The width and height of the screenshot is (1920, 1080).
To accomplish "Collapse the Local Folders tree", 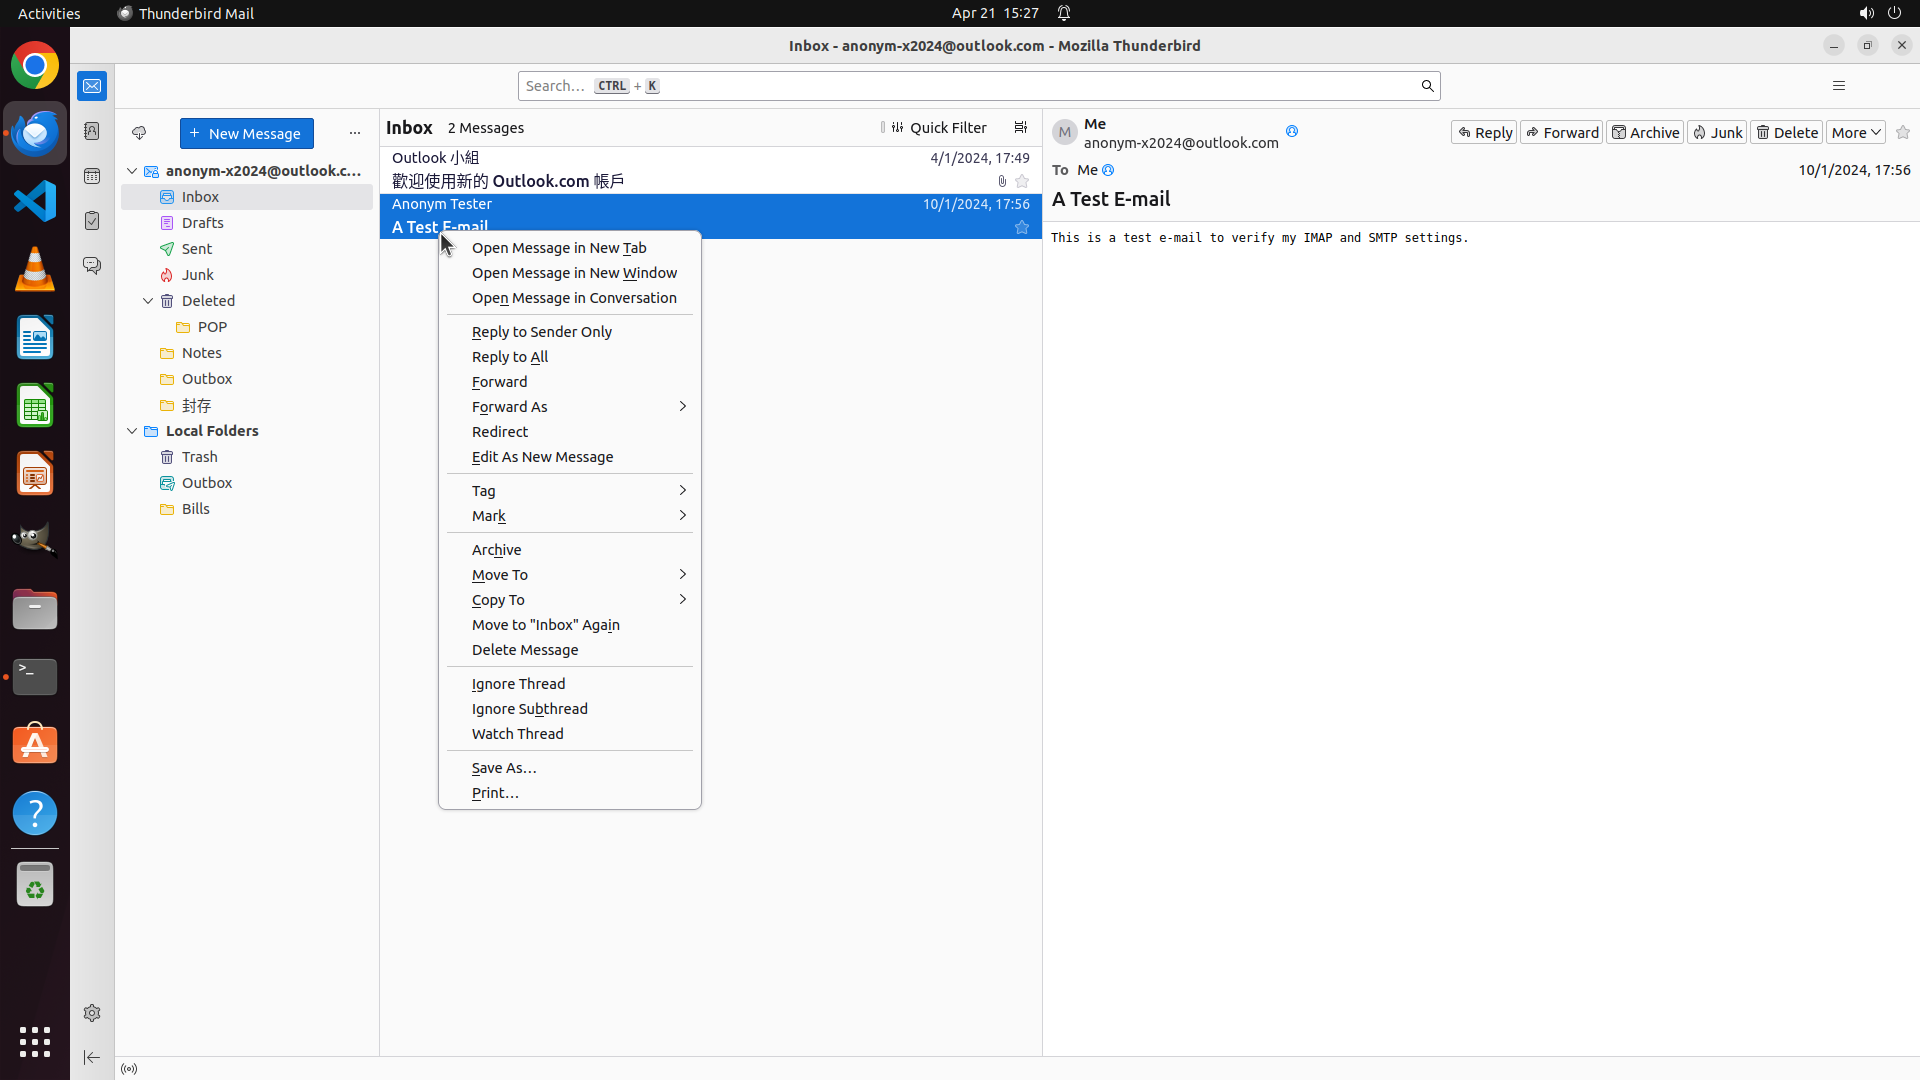I will [132, 431].
